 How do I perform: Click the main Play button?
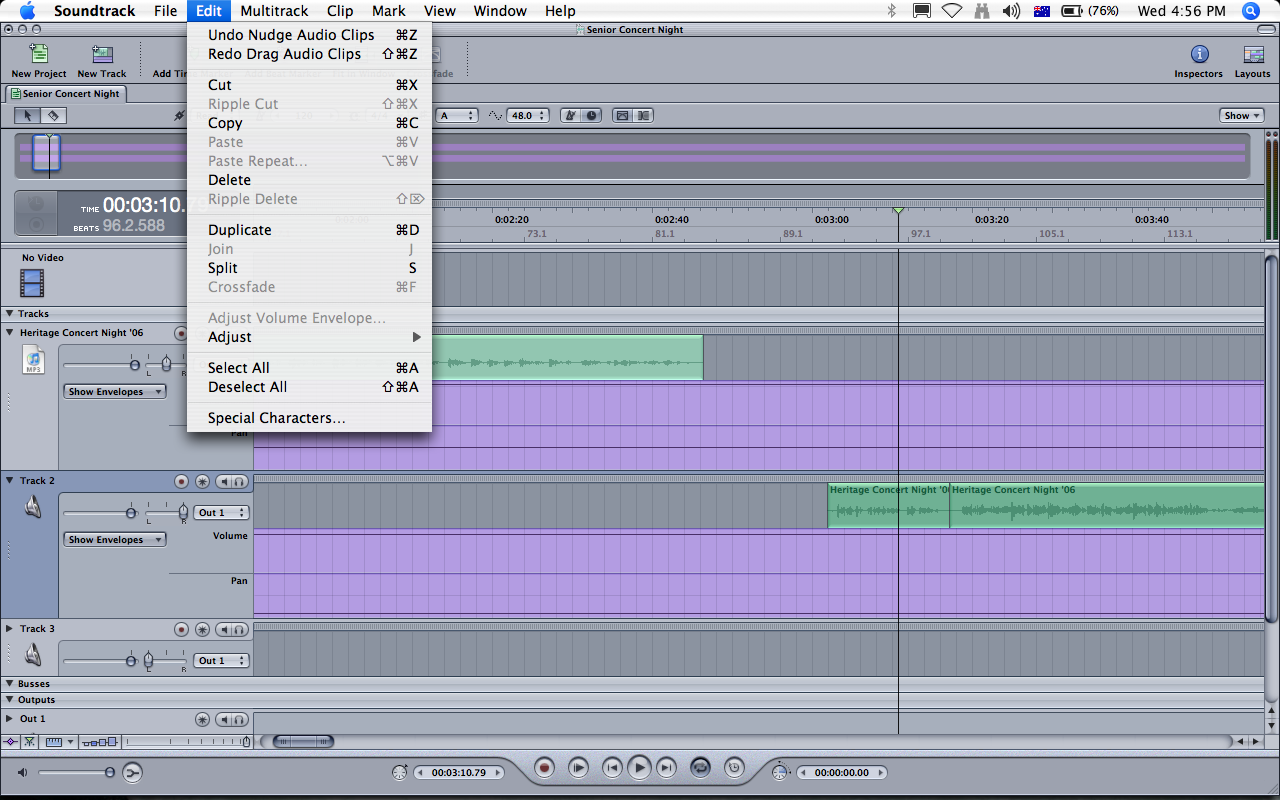click(x=639, y=768)
